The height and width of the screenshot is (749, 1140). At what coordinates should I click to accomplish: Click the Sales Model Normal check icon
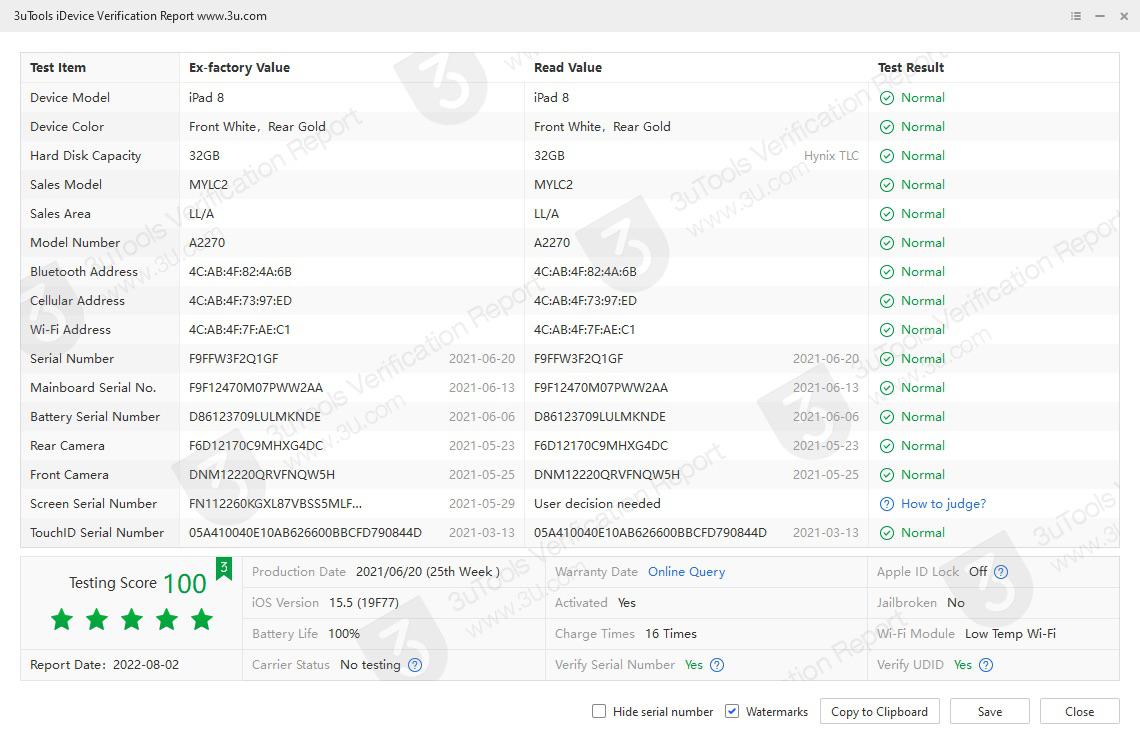[887, 185]
